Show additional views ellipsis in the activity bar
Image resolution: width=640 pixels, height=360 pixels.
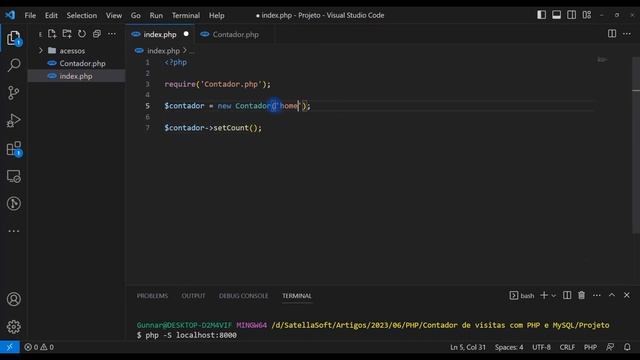click(x=13, y=231)
